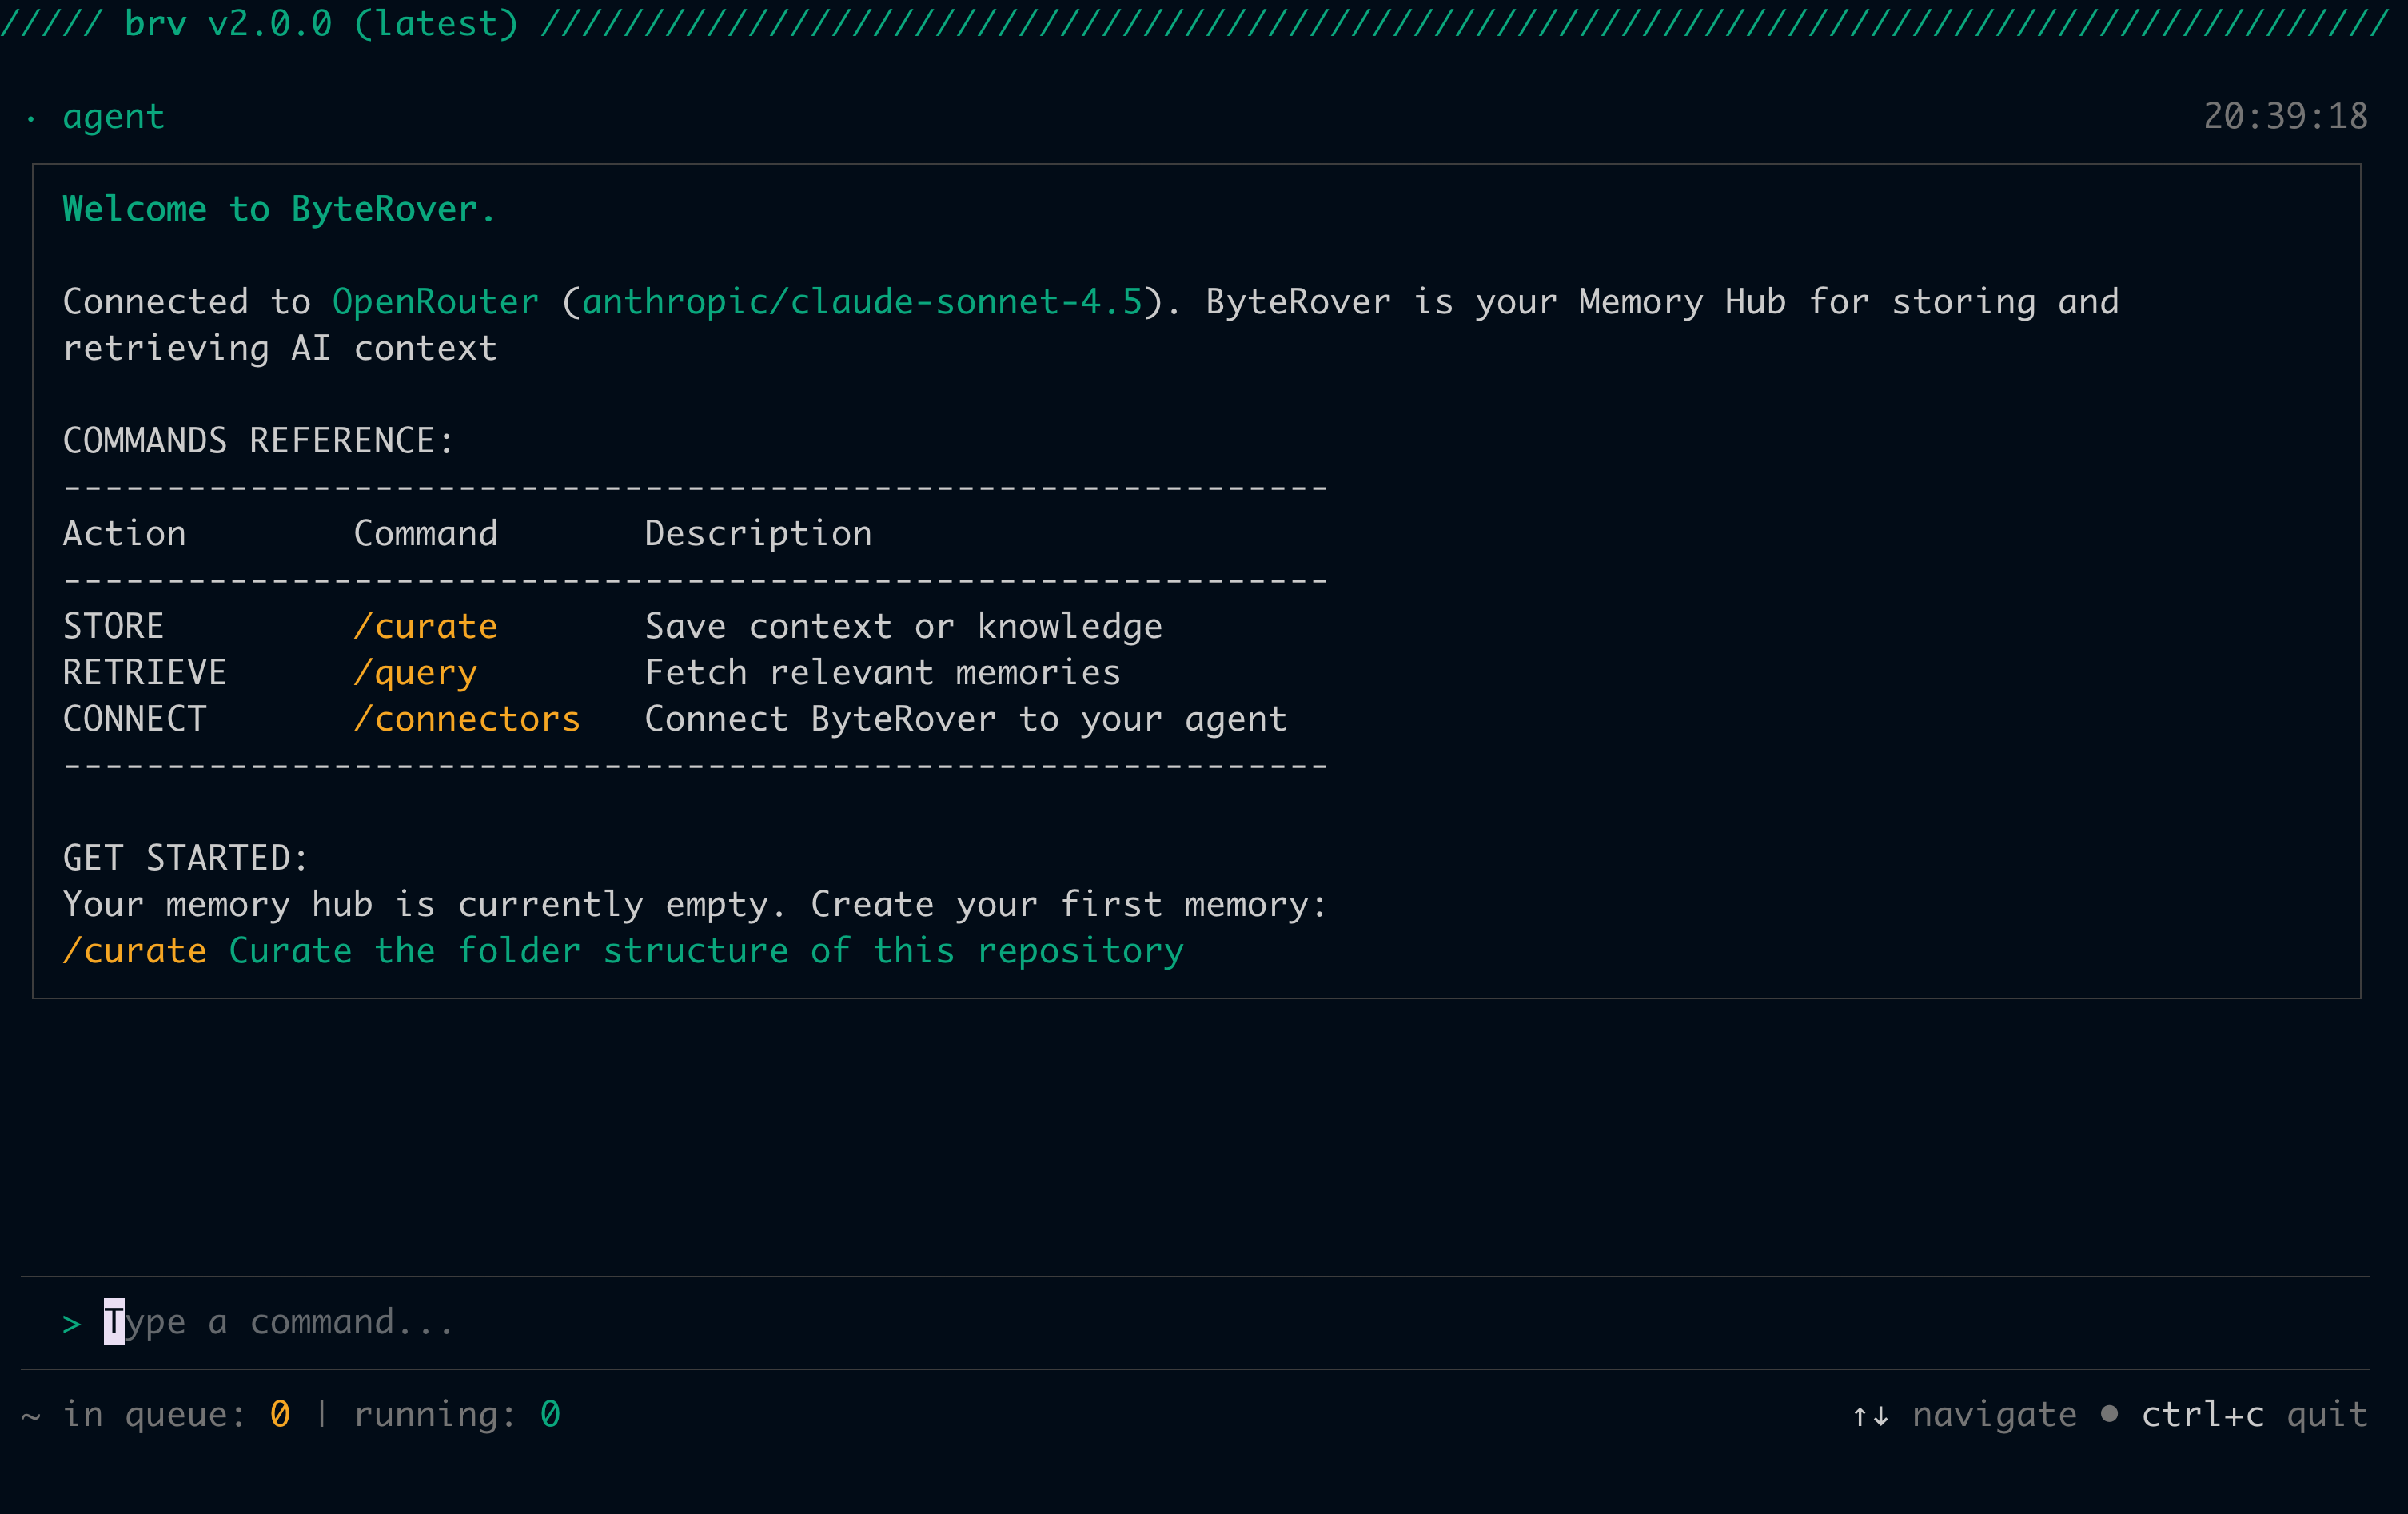Click the ctrl+c quit hint
The height and width of the screenshot is (1514, 2408).
pos(2253,1414)
